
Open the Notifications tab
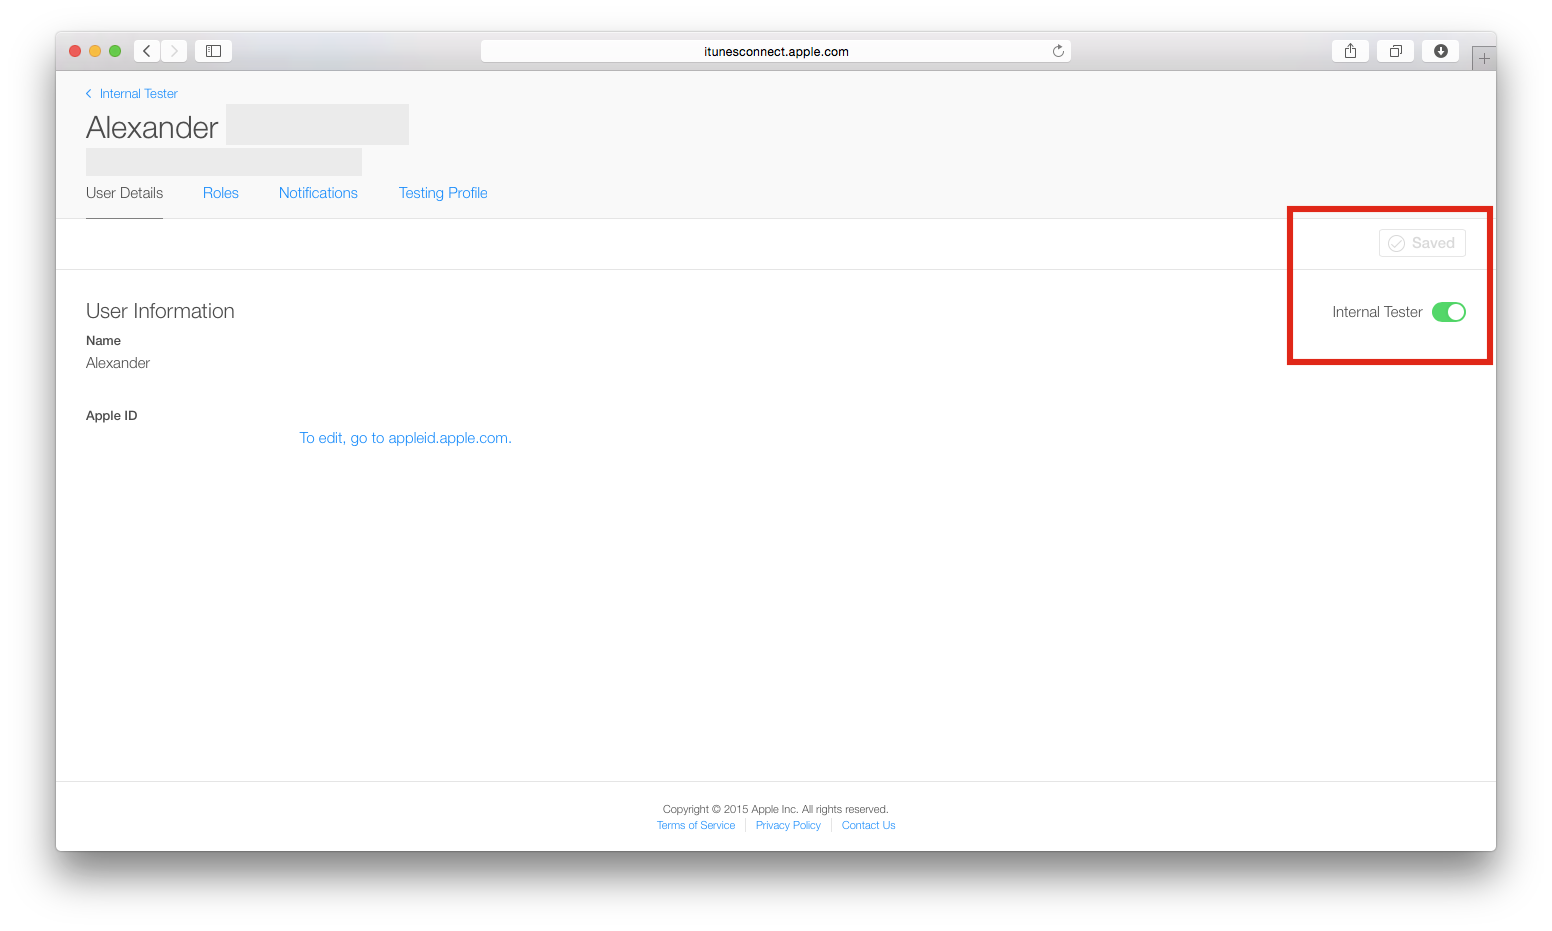click(318, 193)
